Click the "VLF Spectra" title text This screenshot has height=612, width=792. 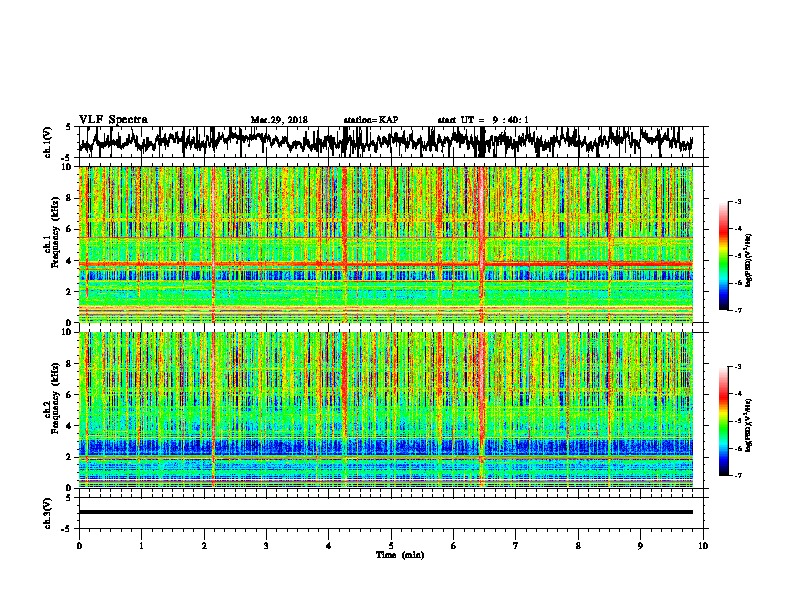pyautogui.click(x=113, y=120)
